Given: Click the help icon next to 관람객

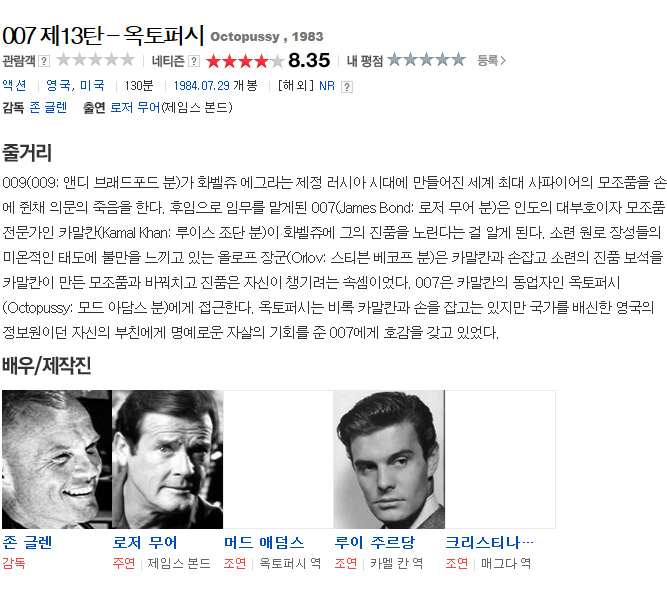Looking at the screenshot, I should point(44,61).
